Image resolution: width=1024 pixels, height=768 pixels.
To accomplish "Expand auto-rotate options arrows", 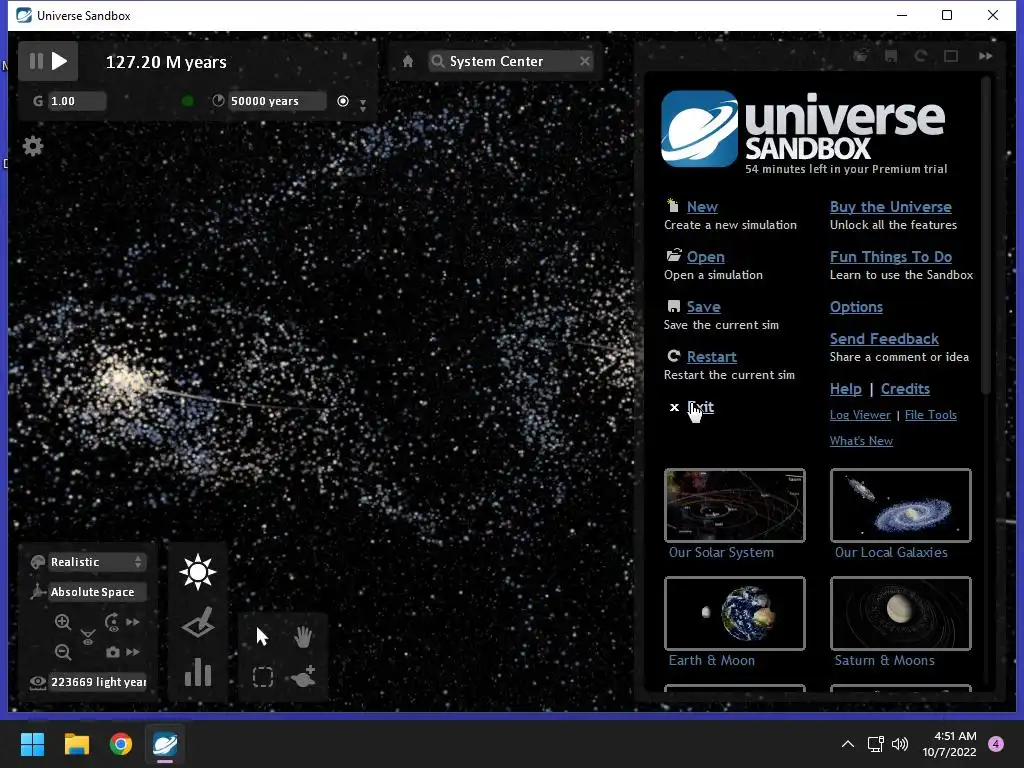I will tap(133, 622).
